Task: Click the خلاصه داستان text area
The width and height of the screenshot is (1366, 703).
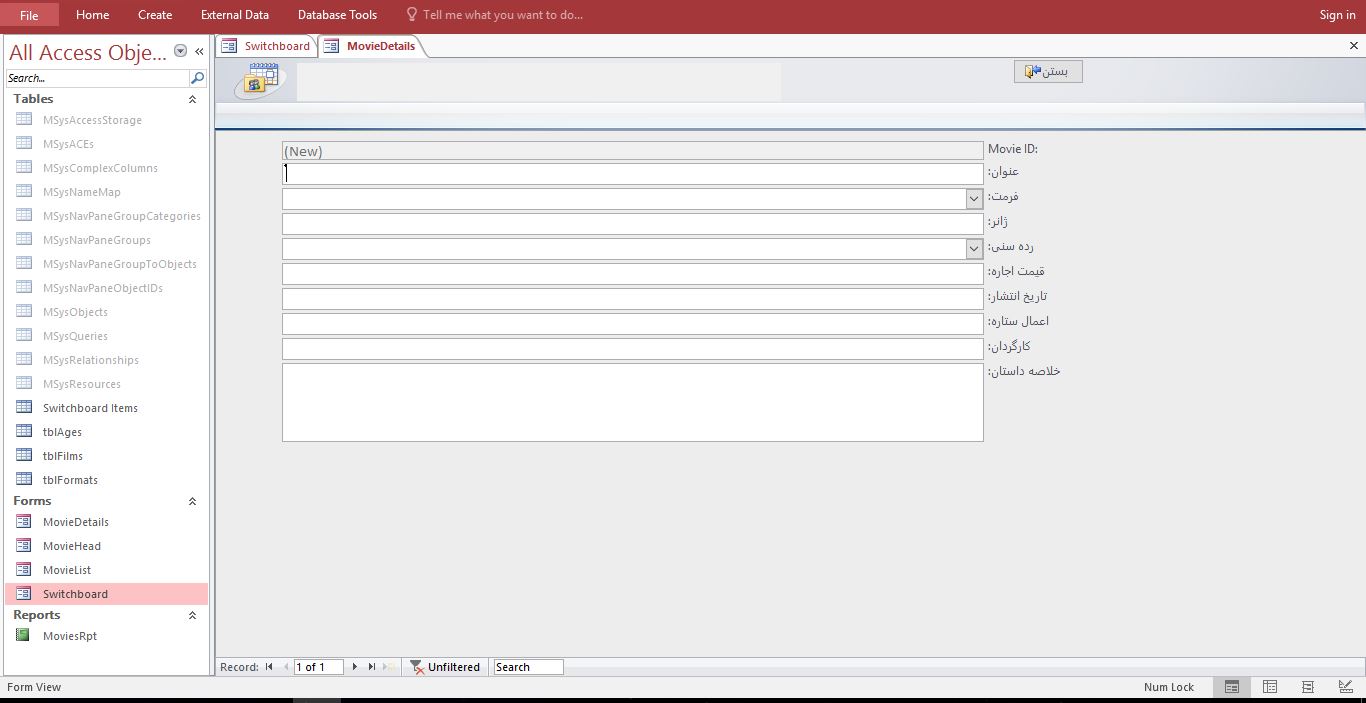Action: (x=632, y=402)
